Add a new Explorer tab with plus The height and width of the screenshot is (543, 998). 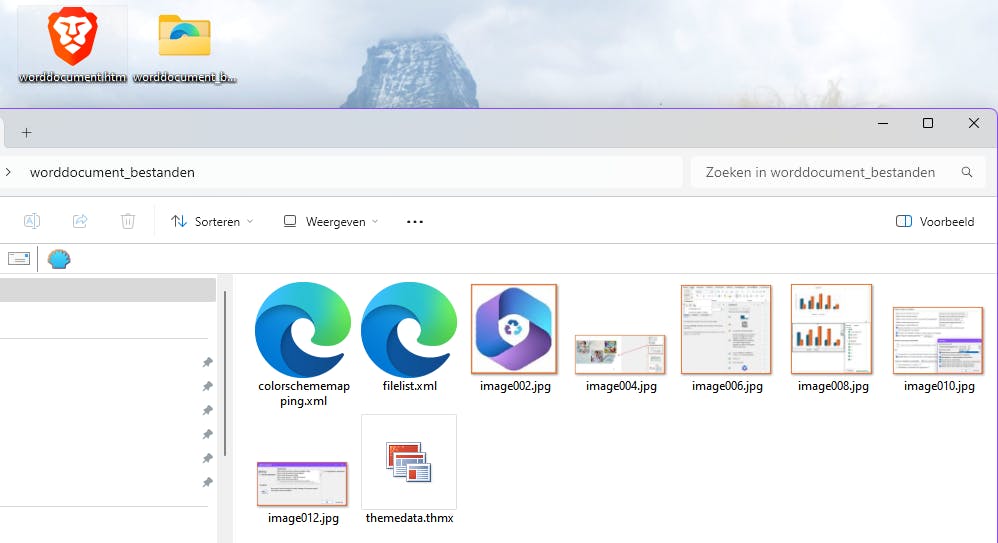26,132
